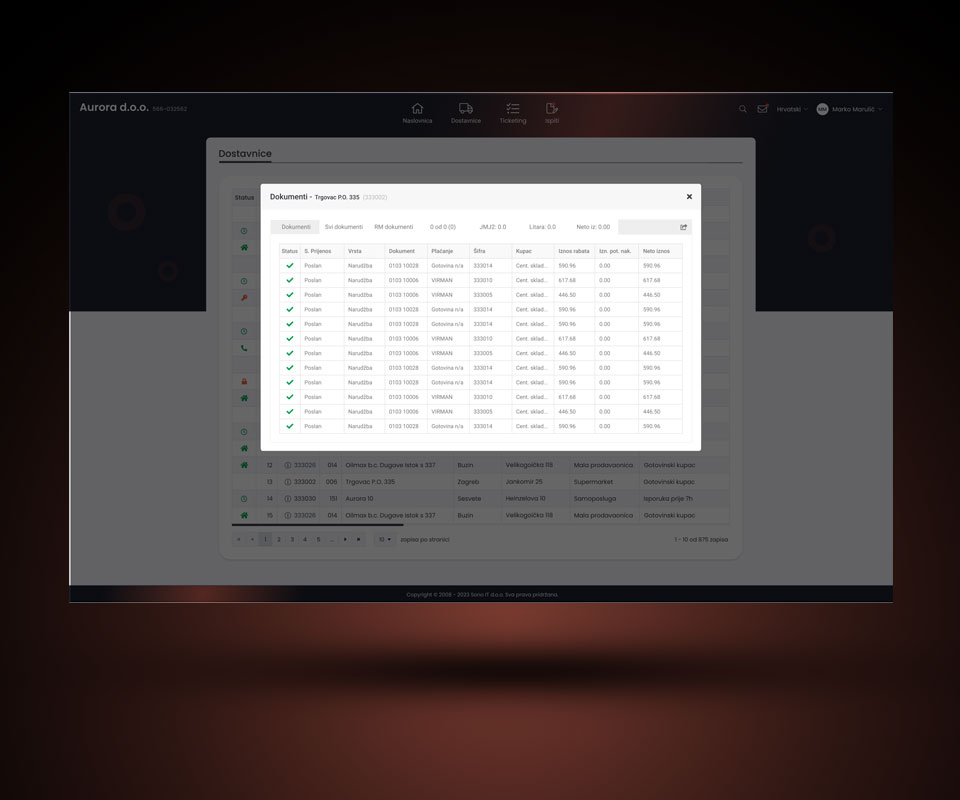Click the export icon in the dialog

pyautogui.click(x=684, y=227)
